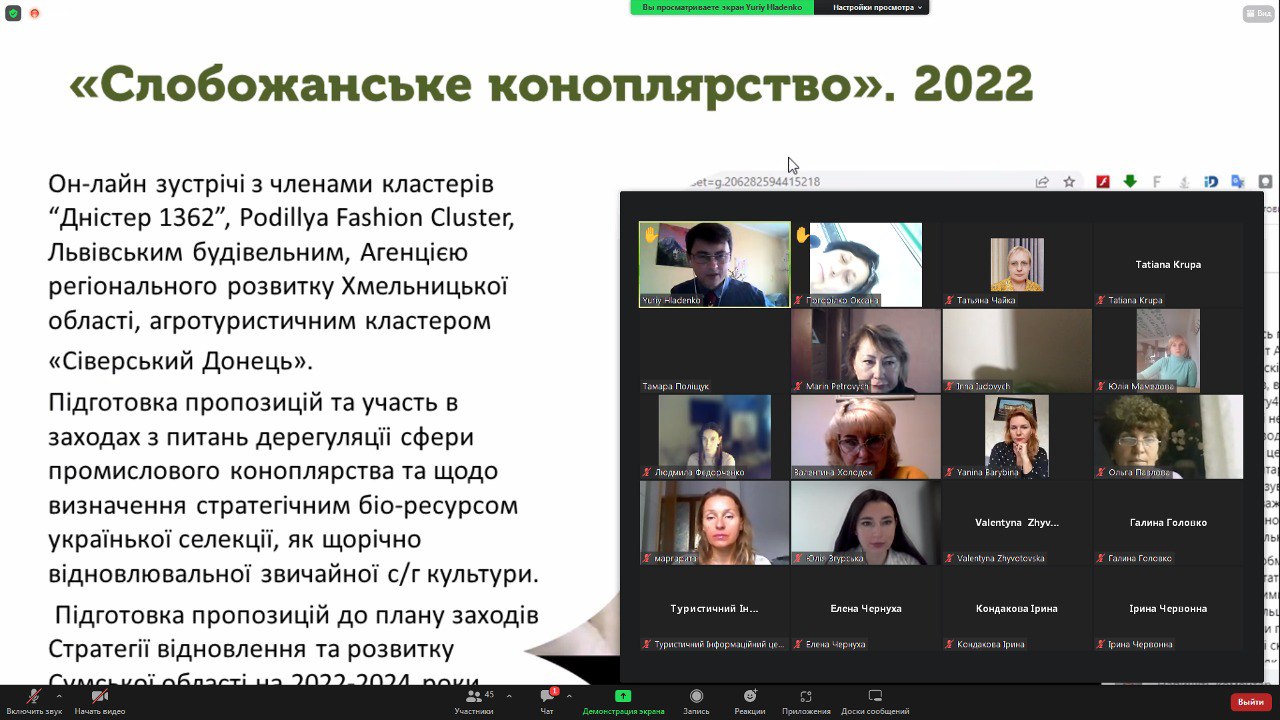Unmute microphone with Включить звук
1280x720 pixels.
click(x=33, y=697)
